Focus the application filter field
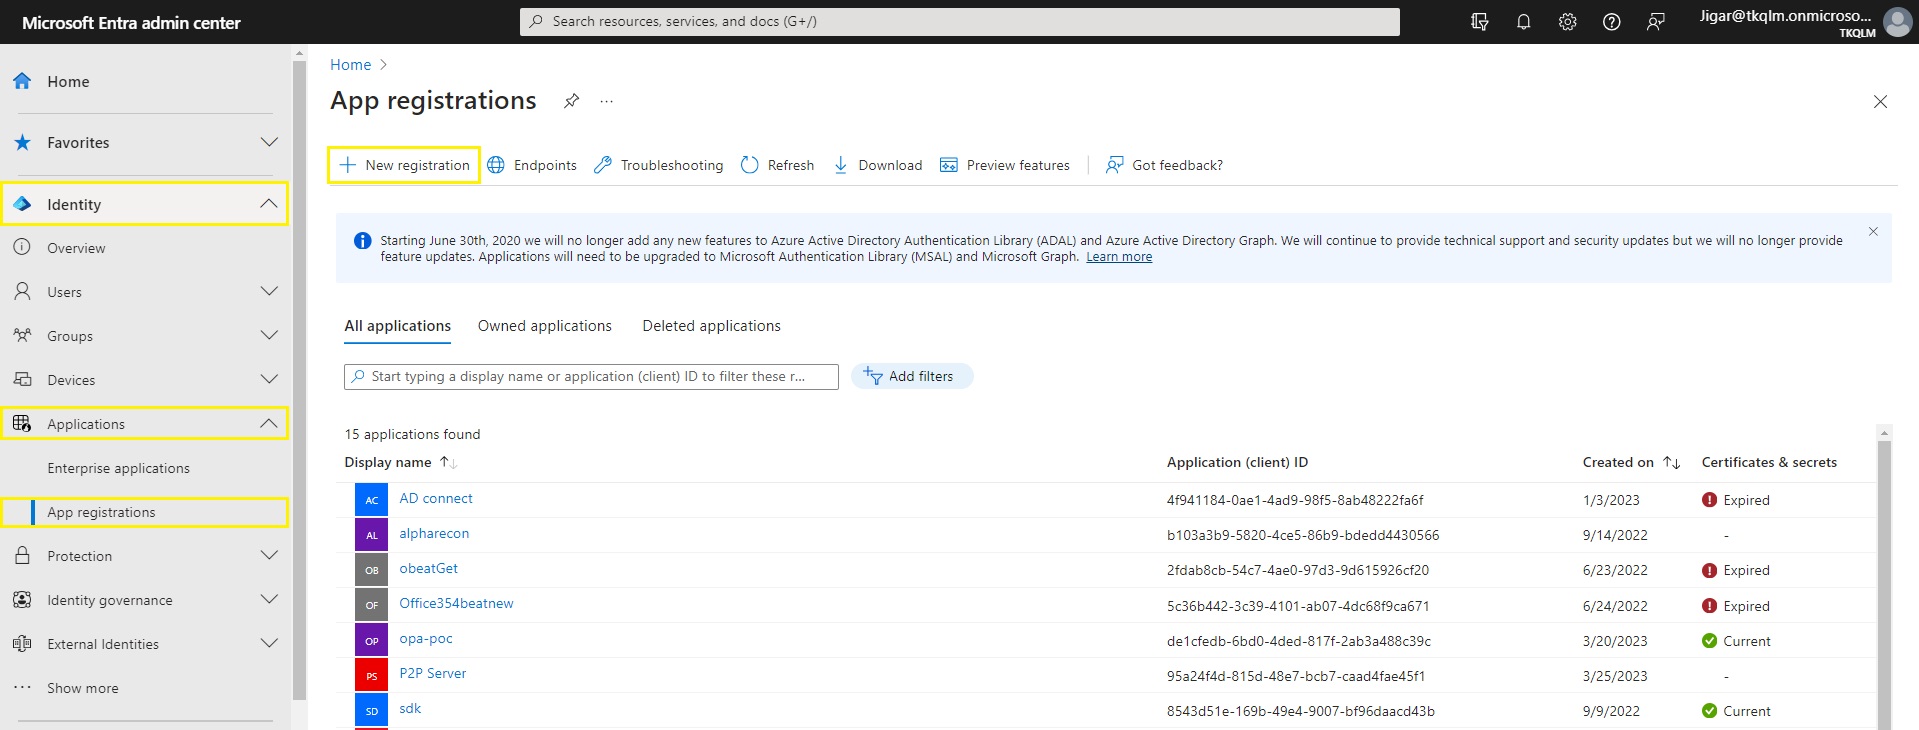1919x730 pixels. 591,376
